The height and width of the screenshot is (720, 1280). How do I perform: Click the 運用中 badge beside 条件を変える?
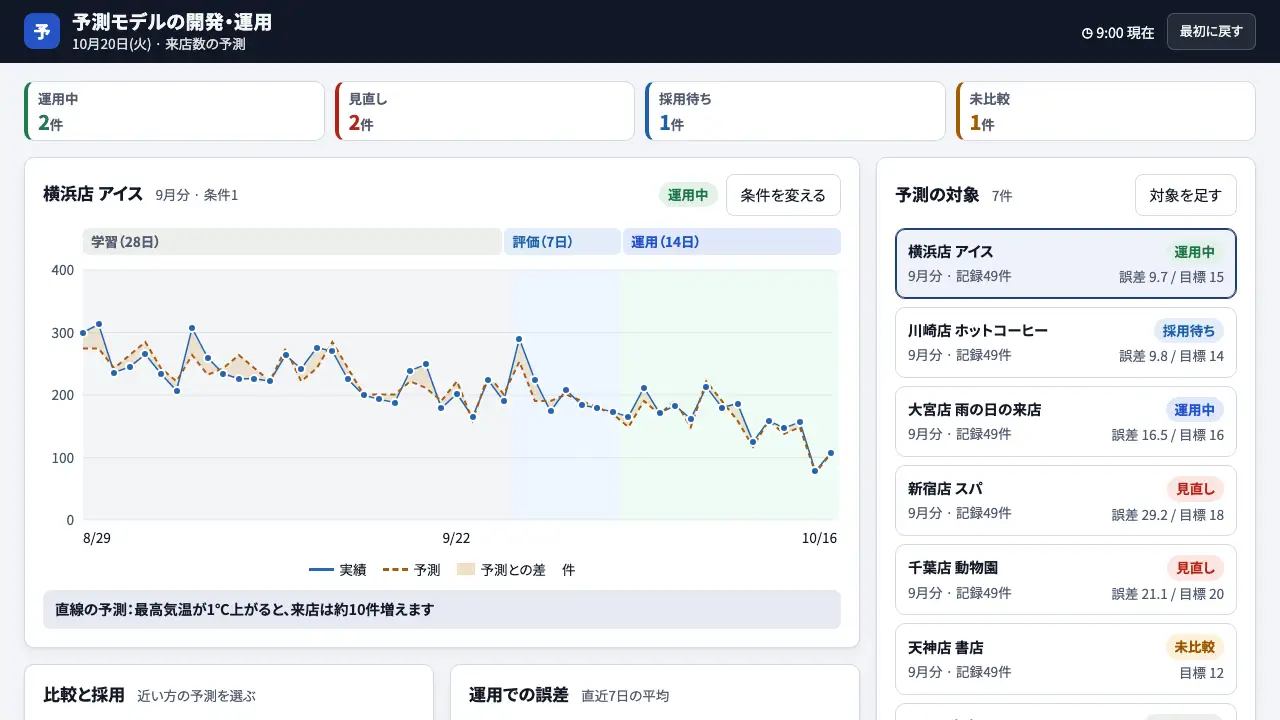pyautogui.click(x=688, y=195)
